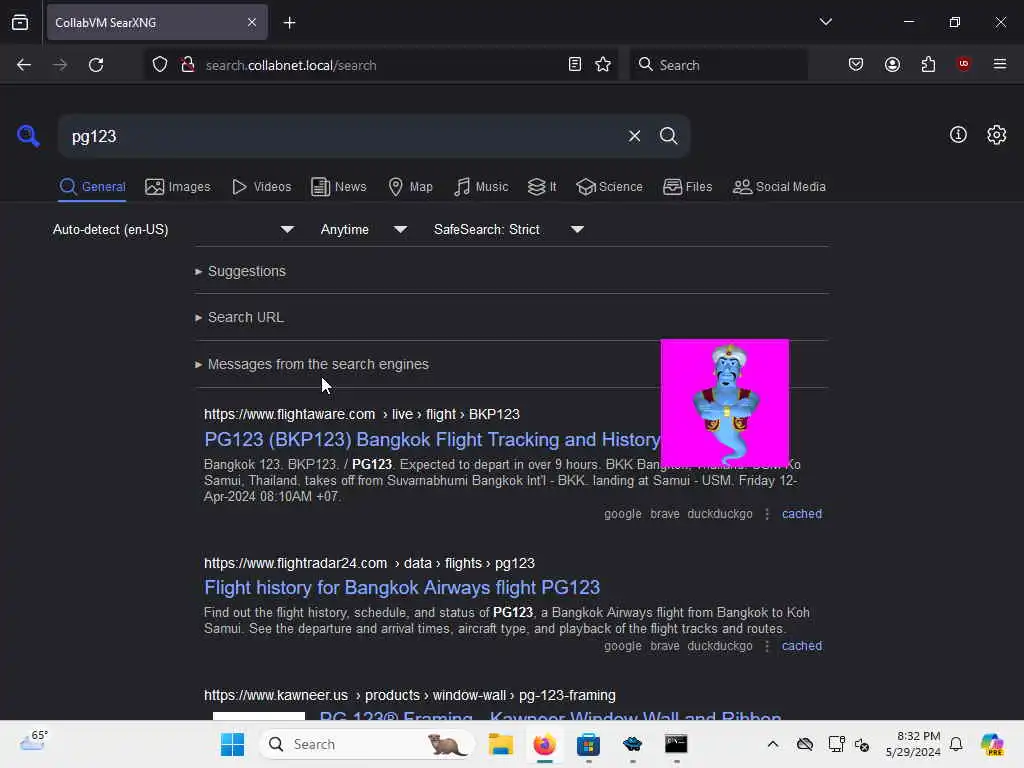Open the extensions menu
1024x768 pixels.
click(x=928, y=65)
